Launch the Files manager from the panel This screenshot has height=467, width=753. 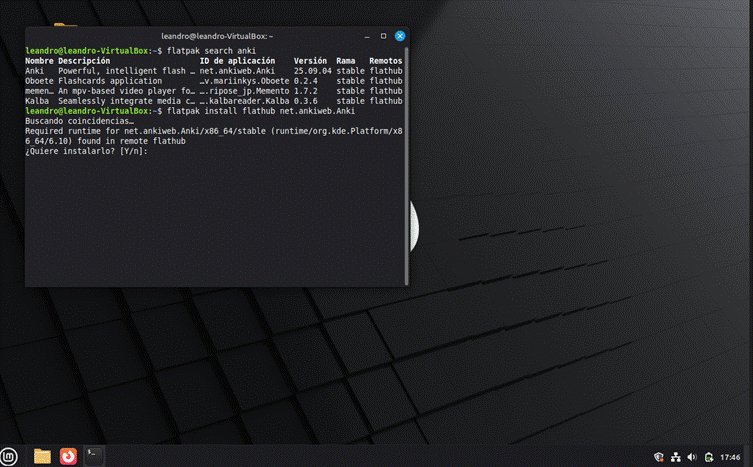(x=42, y=456)
